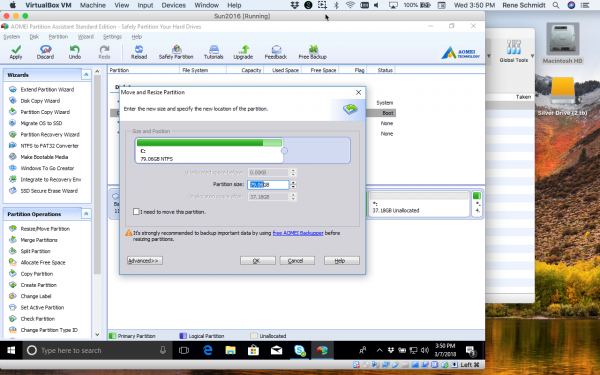
Task: Open the Disk menu
Action: pos(34,37)
